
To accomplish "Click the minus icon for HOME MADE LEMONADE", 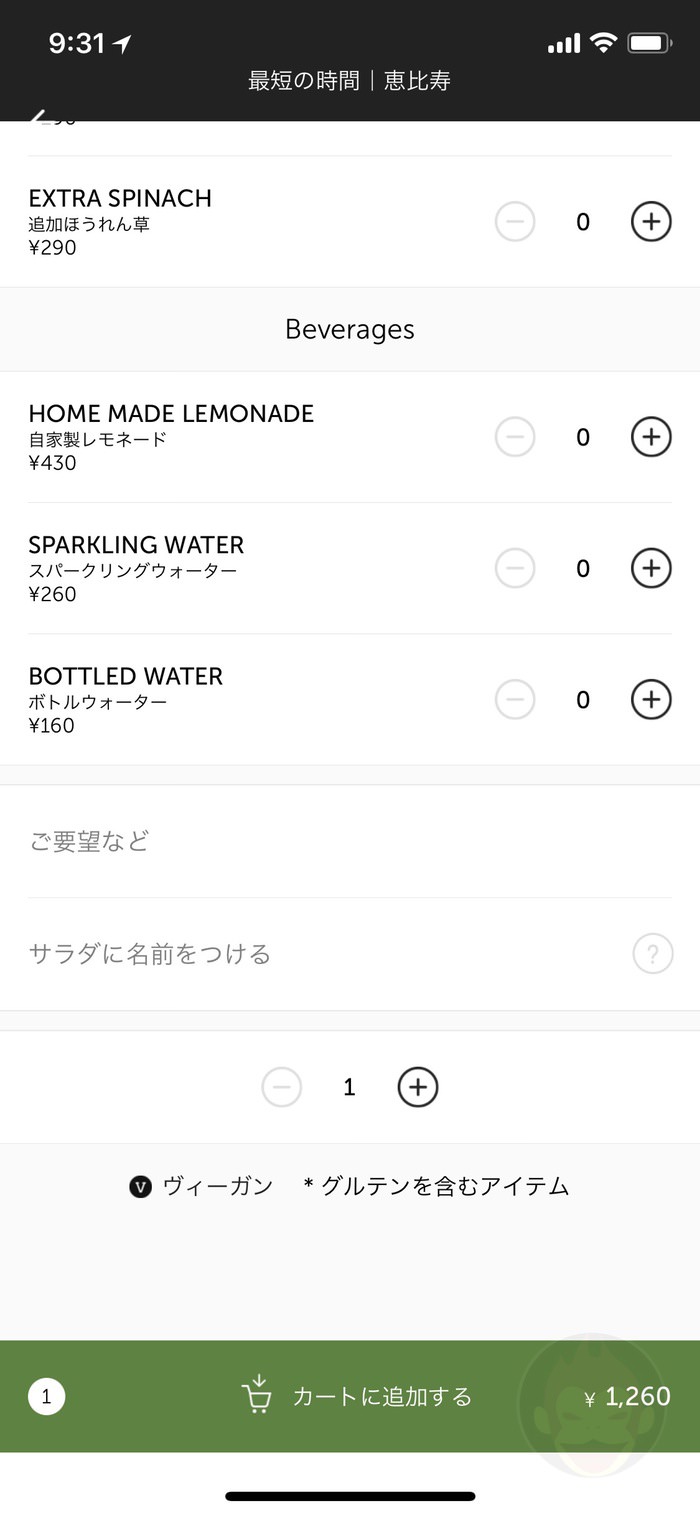I will pyautogui.click(x=514, y=437).
